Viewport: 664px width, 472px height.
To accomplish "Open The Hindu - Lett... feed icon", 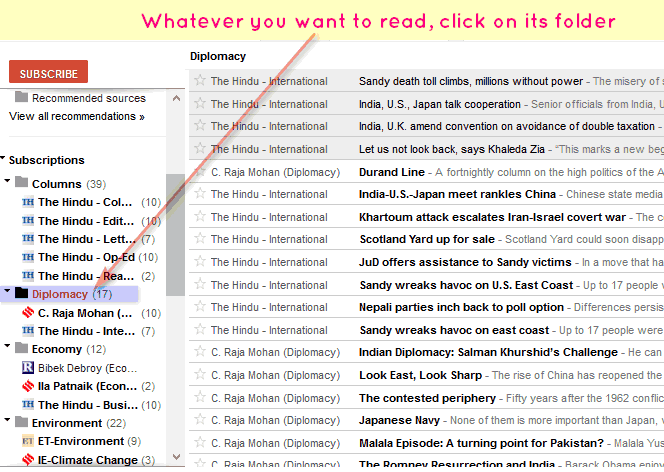I will click(28, 239).
